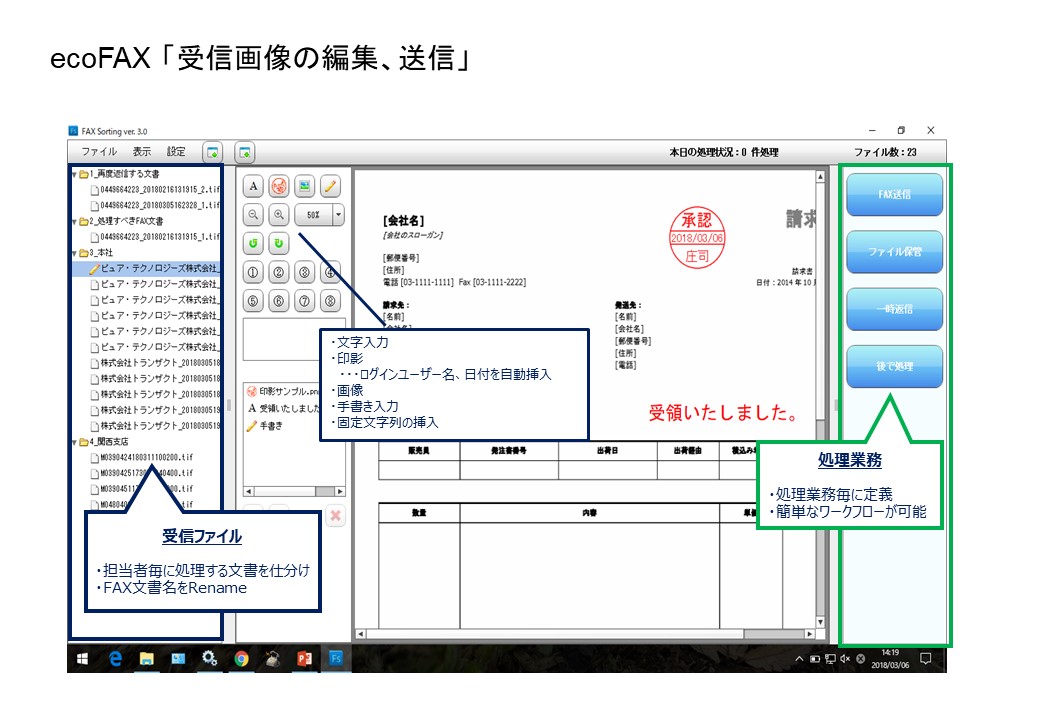Screen dimensions: 1040x720
Task: Select the 受領いたしました fixed text item
Action: (284, 408)
